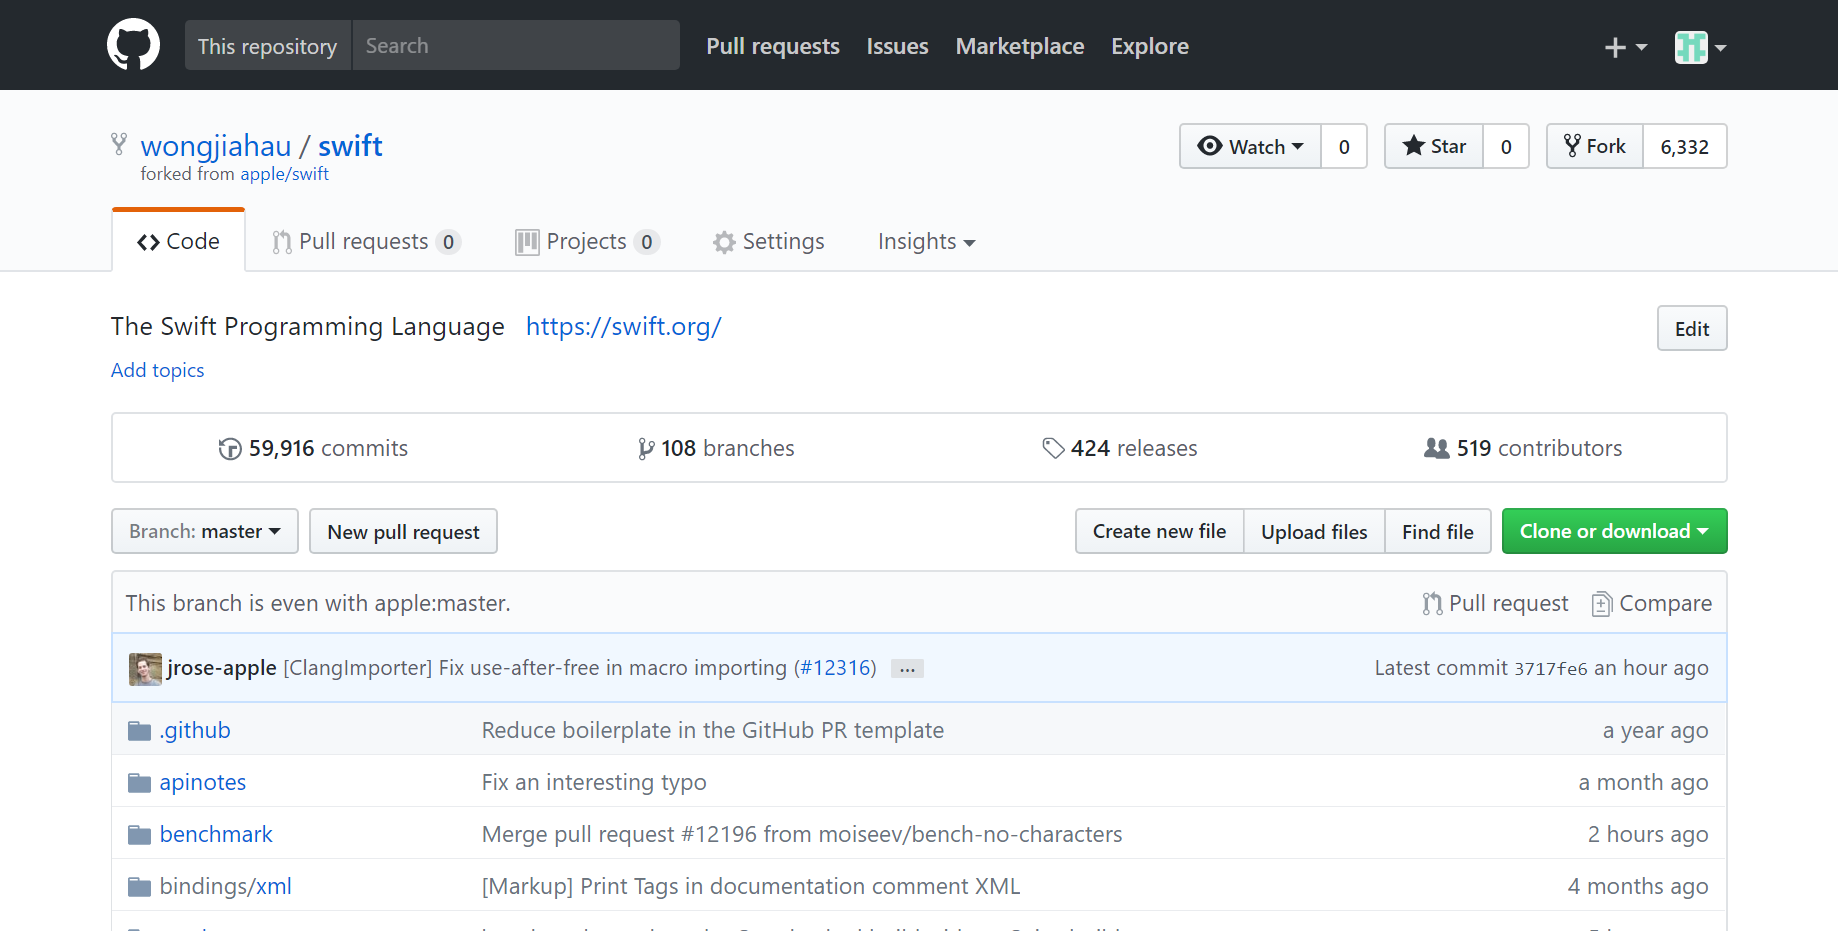This screenshot has width=1838, height=931.
Task: Click the Edit description button
Action: pos(1691,328)
